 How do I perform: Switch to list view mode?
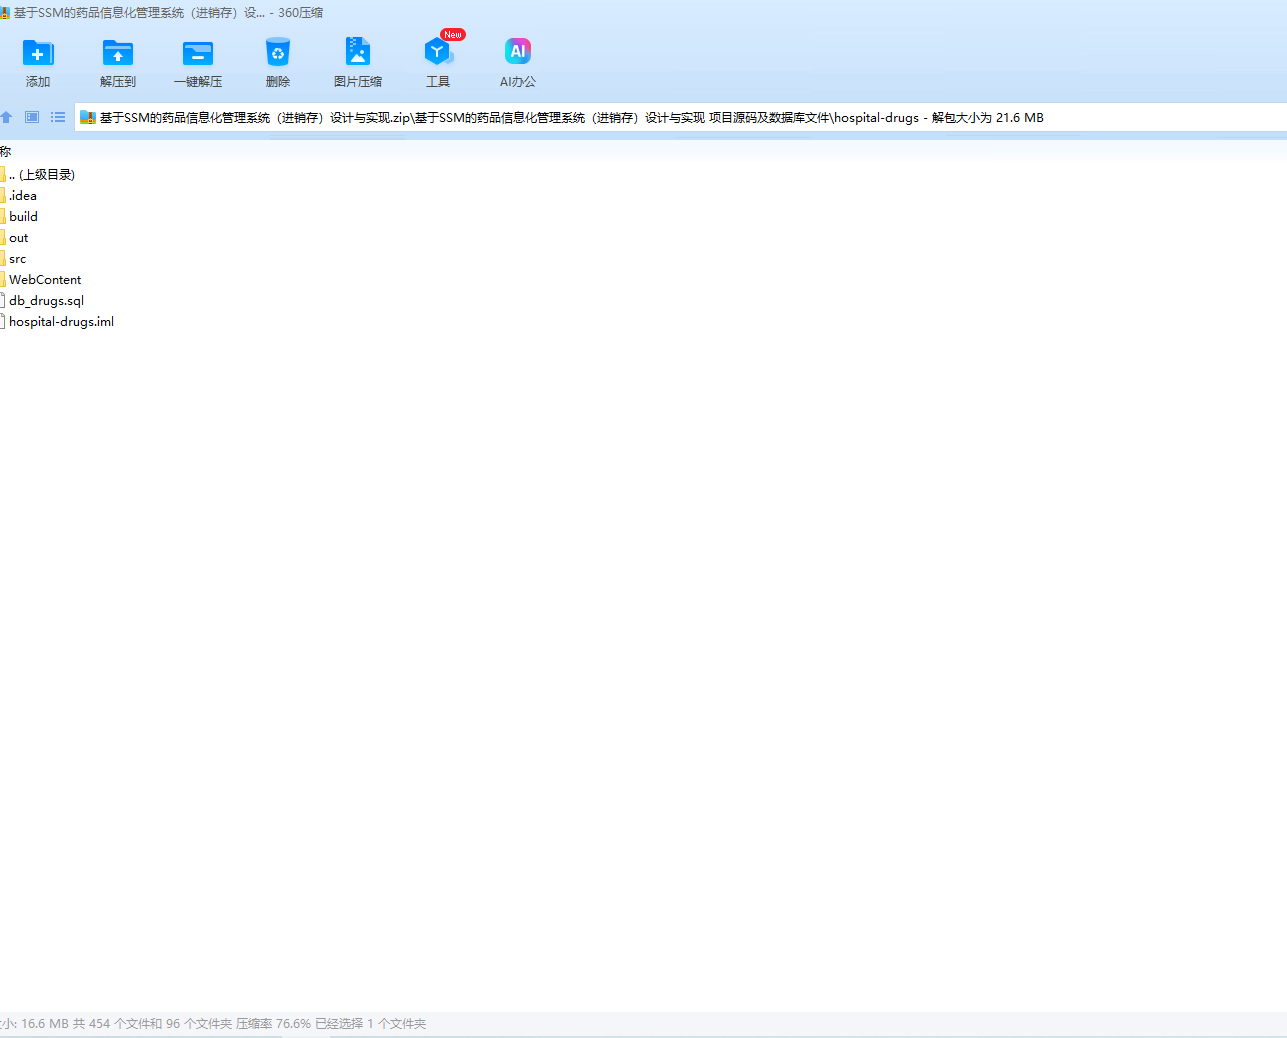point(58,117)
